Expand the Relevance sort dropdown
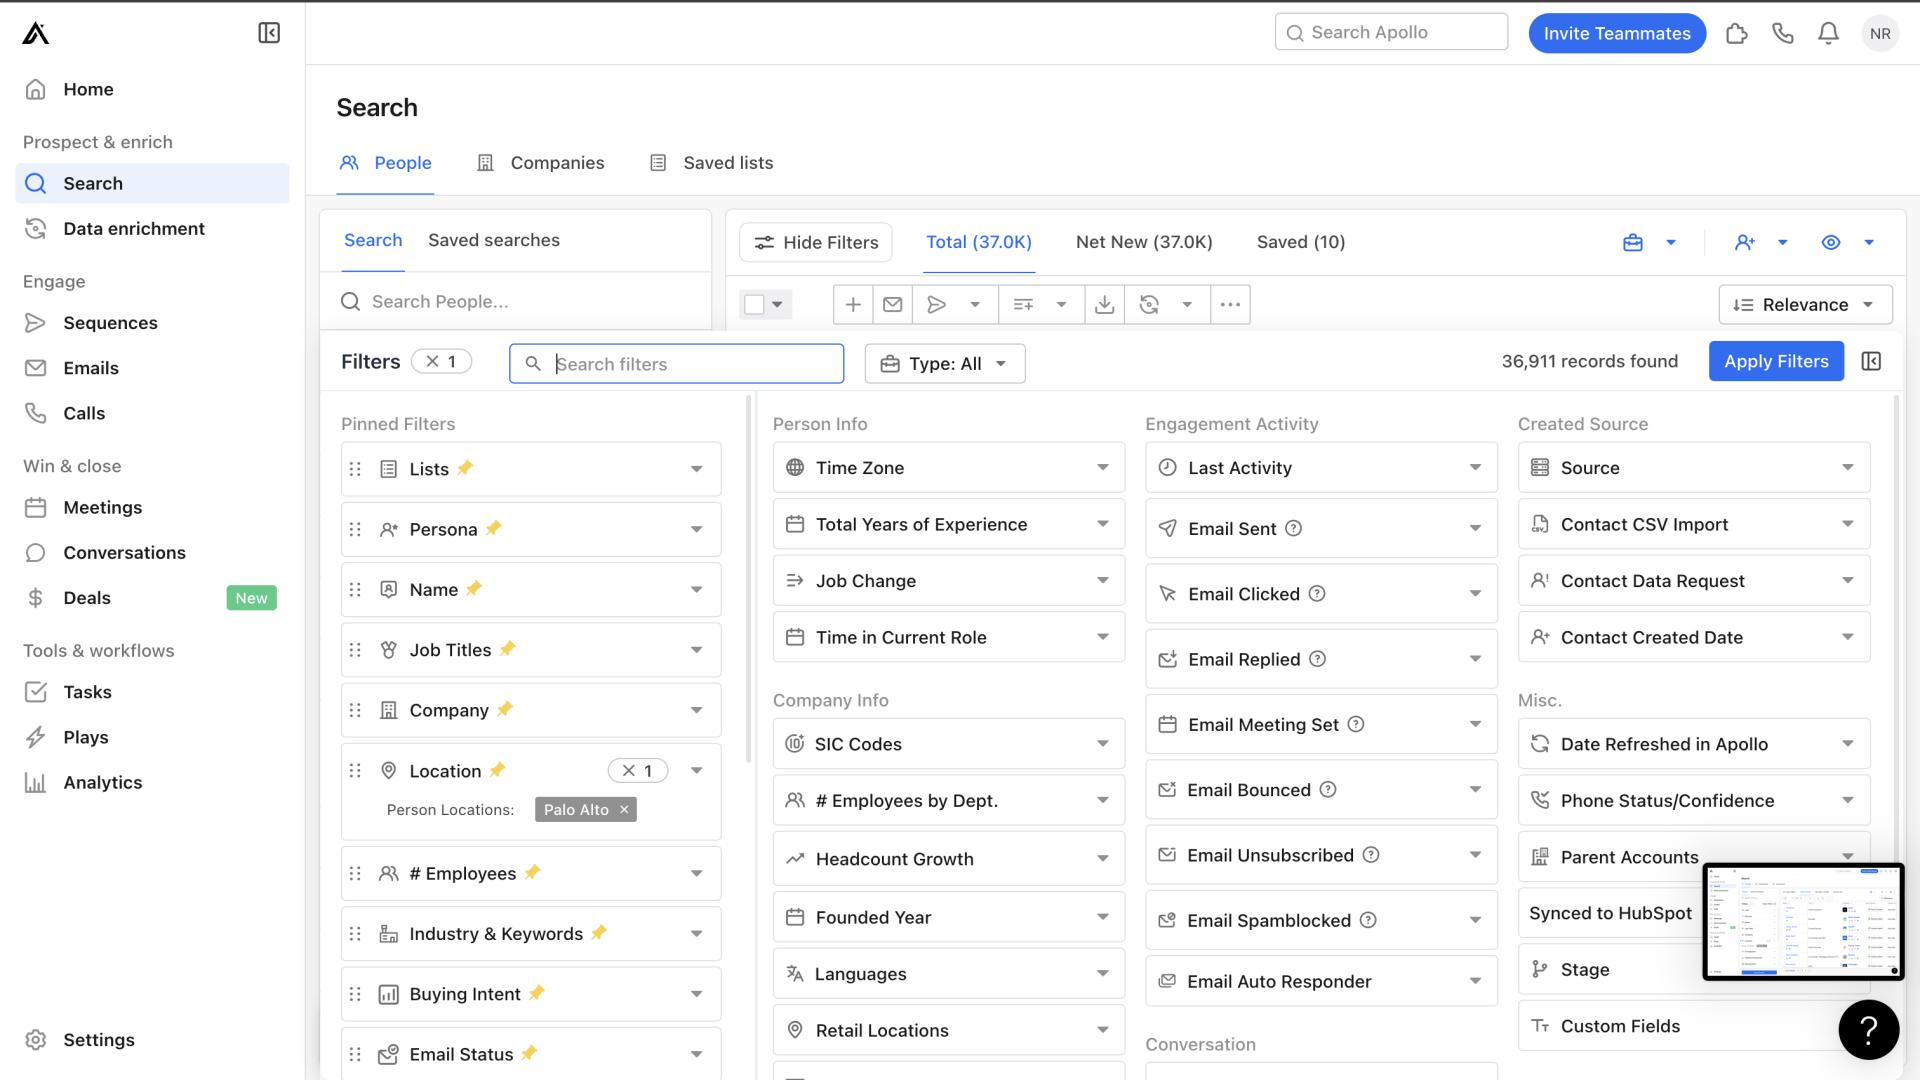This screenshot has width=1920, height=1080. coord(1805,305)
